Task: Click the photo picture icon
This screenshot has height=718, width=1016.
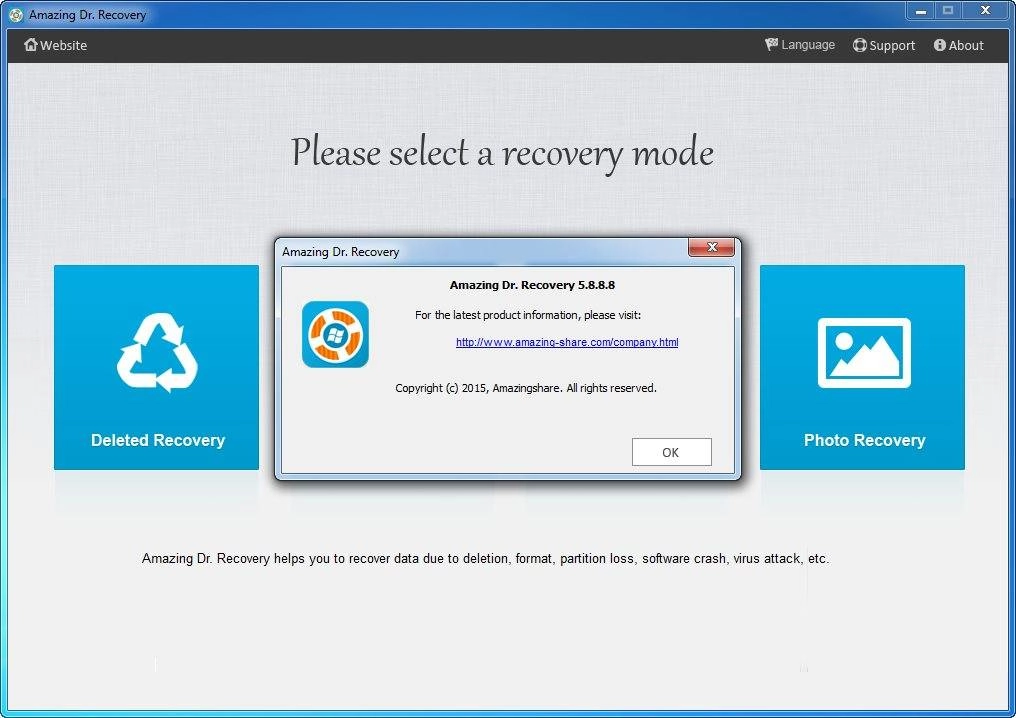Action: (864, 353)
